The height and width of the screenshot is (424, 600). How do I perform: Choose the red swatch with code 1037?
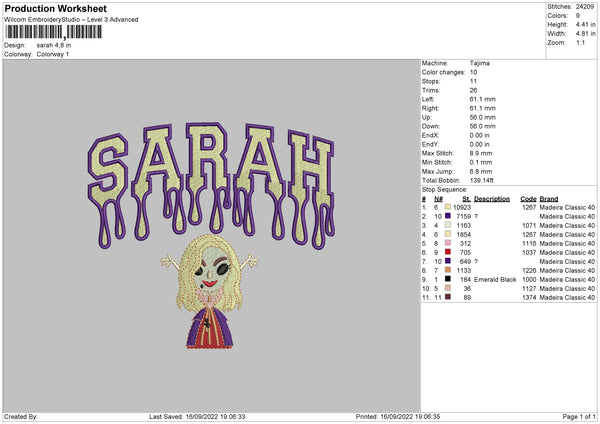(x=449, y=252)
